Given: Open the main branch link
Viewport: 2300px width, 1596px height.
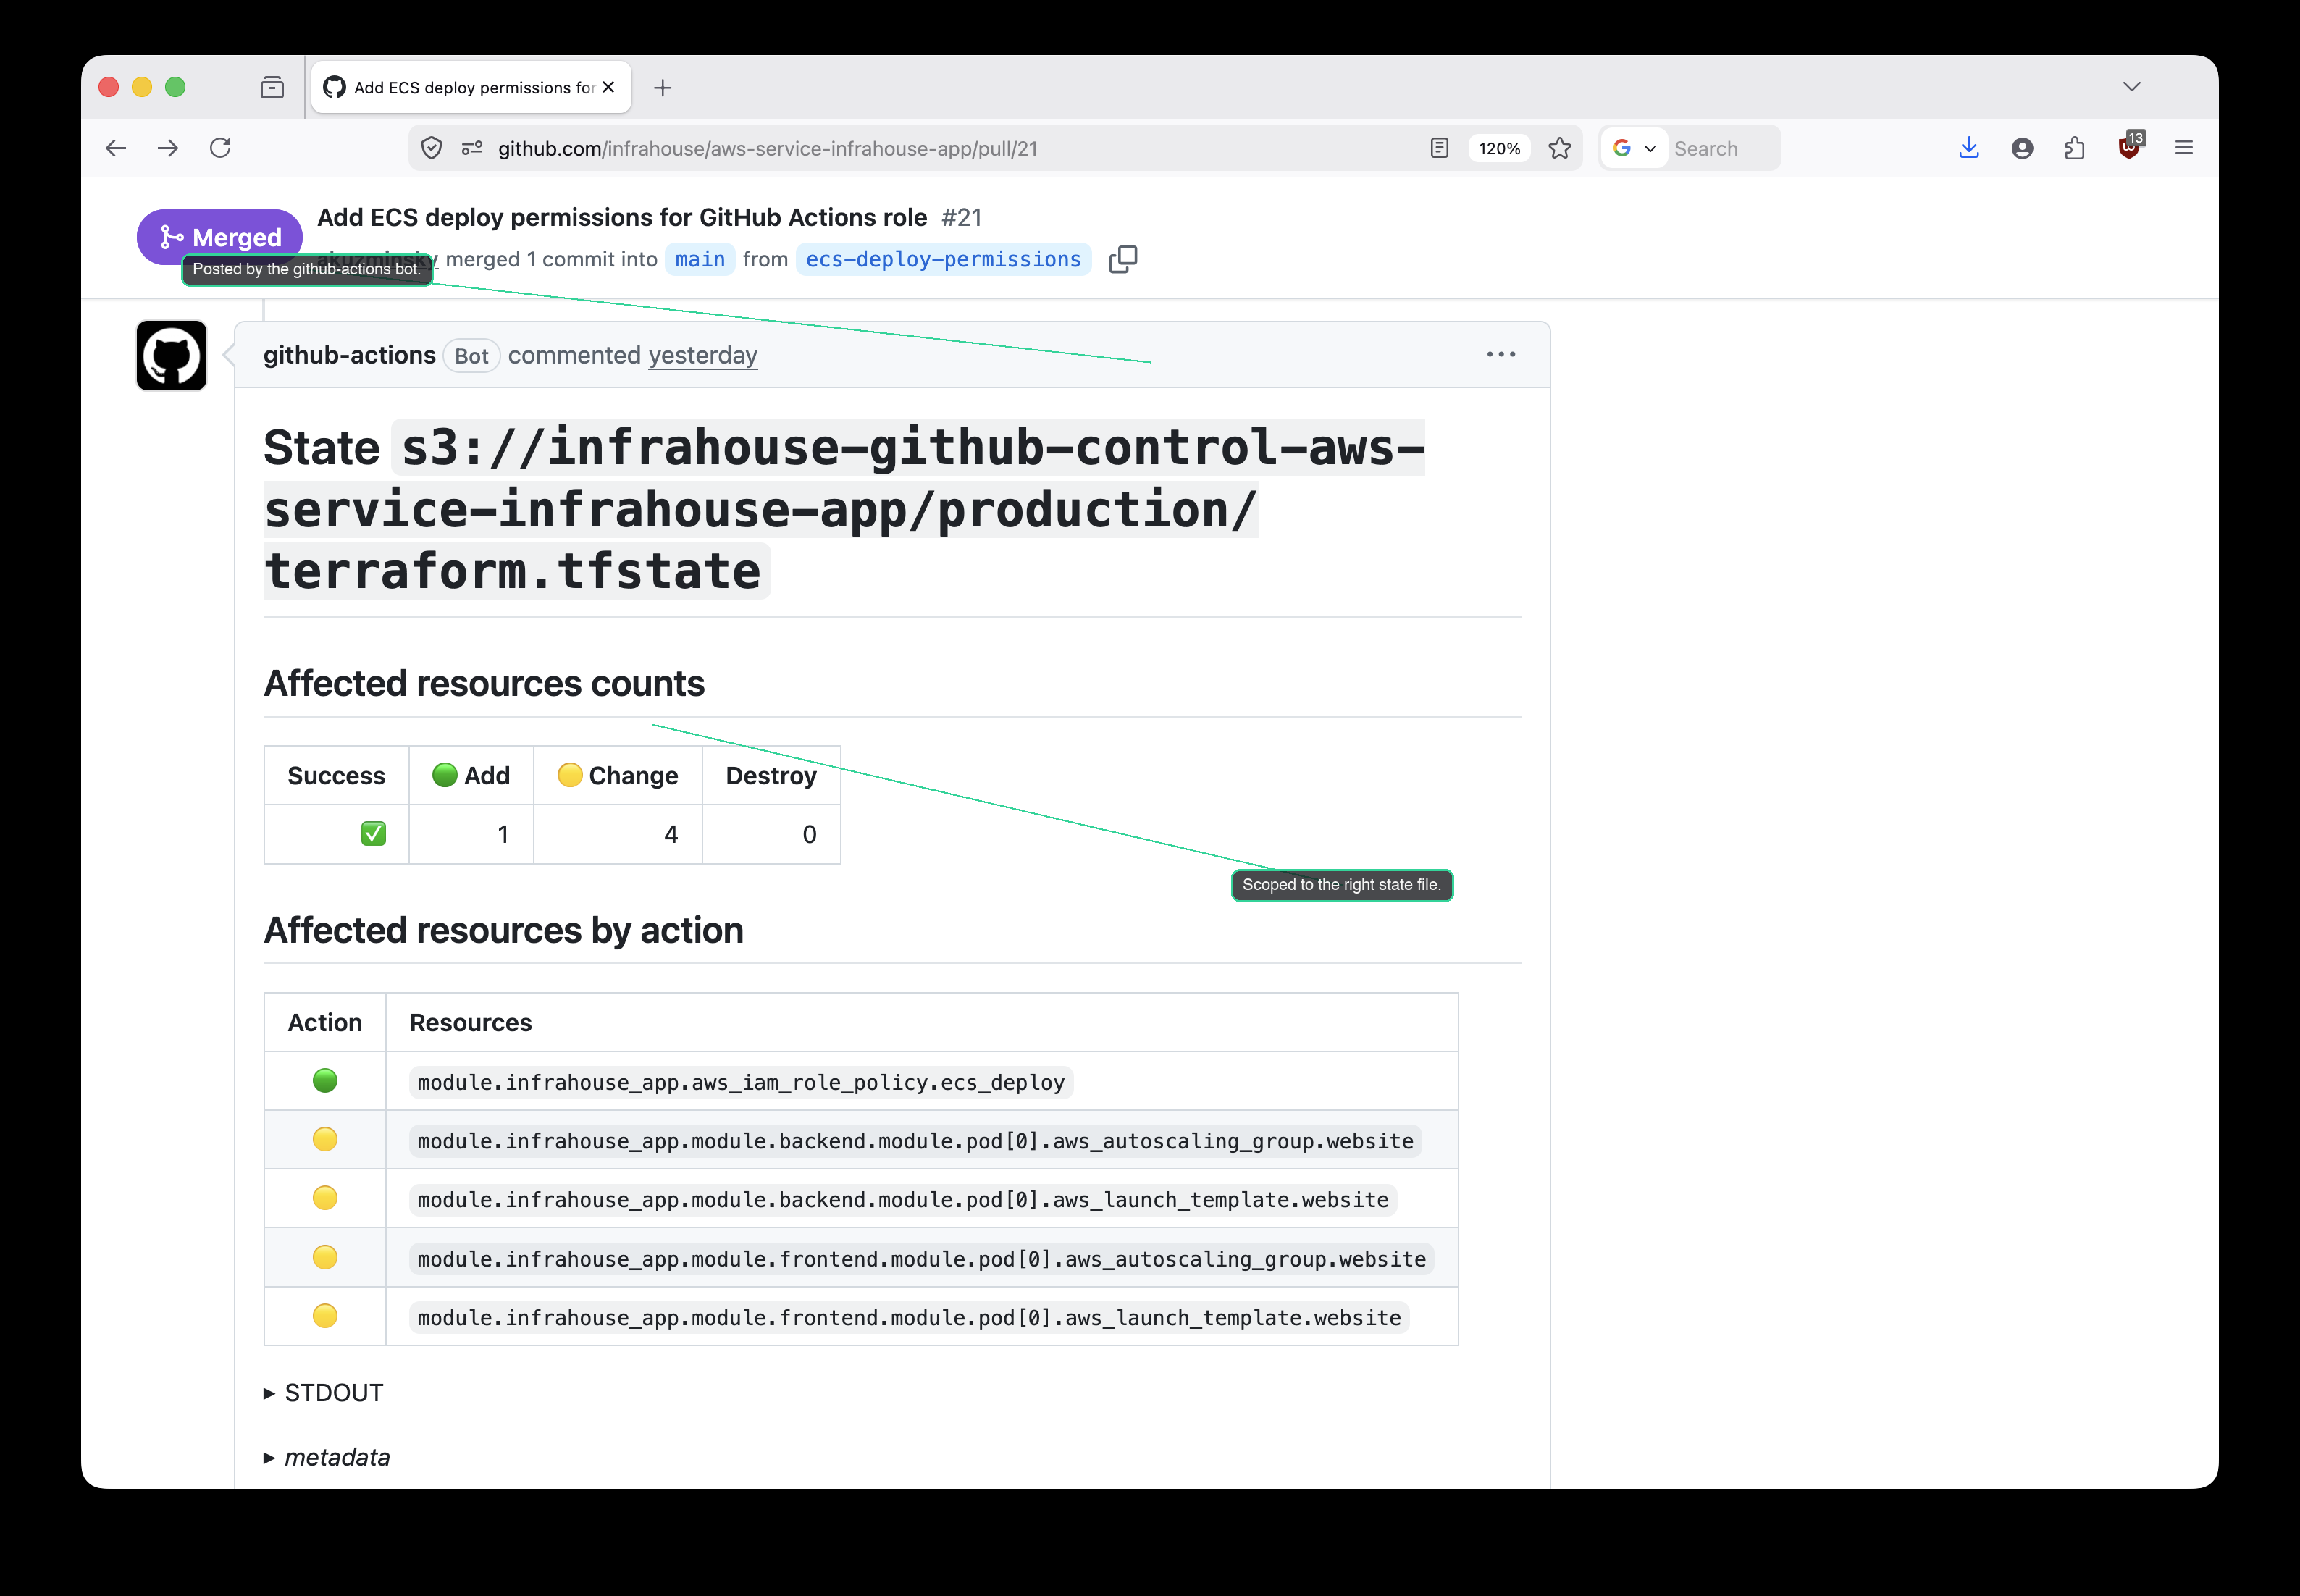Looking at the screenshot, I should 700,259.
